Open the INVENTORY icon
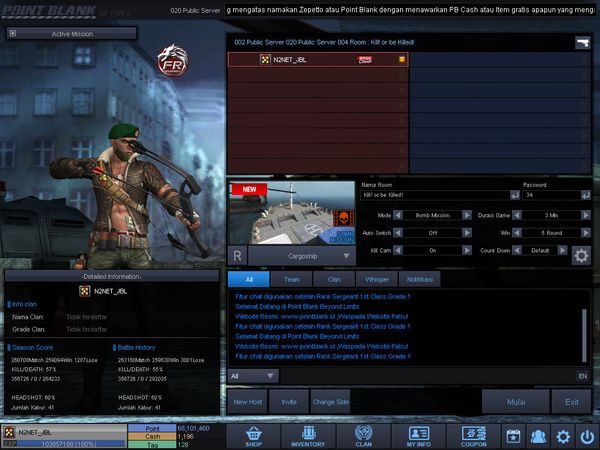 [x=308, y=437]
